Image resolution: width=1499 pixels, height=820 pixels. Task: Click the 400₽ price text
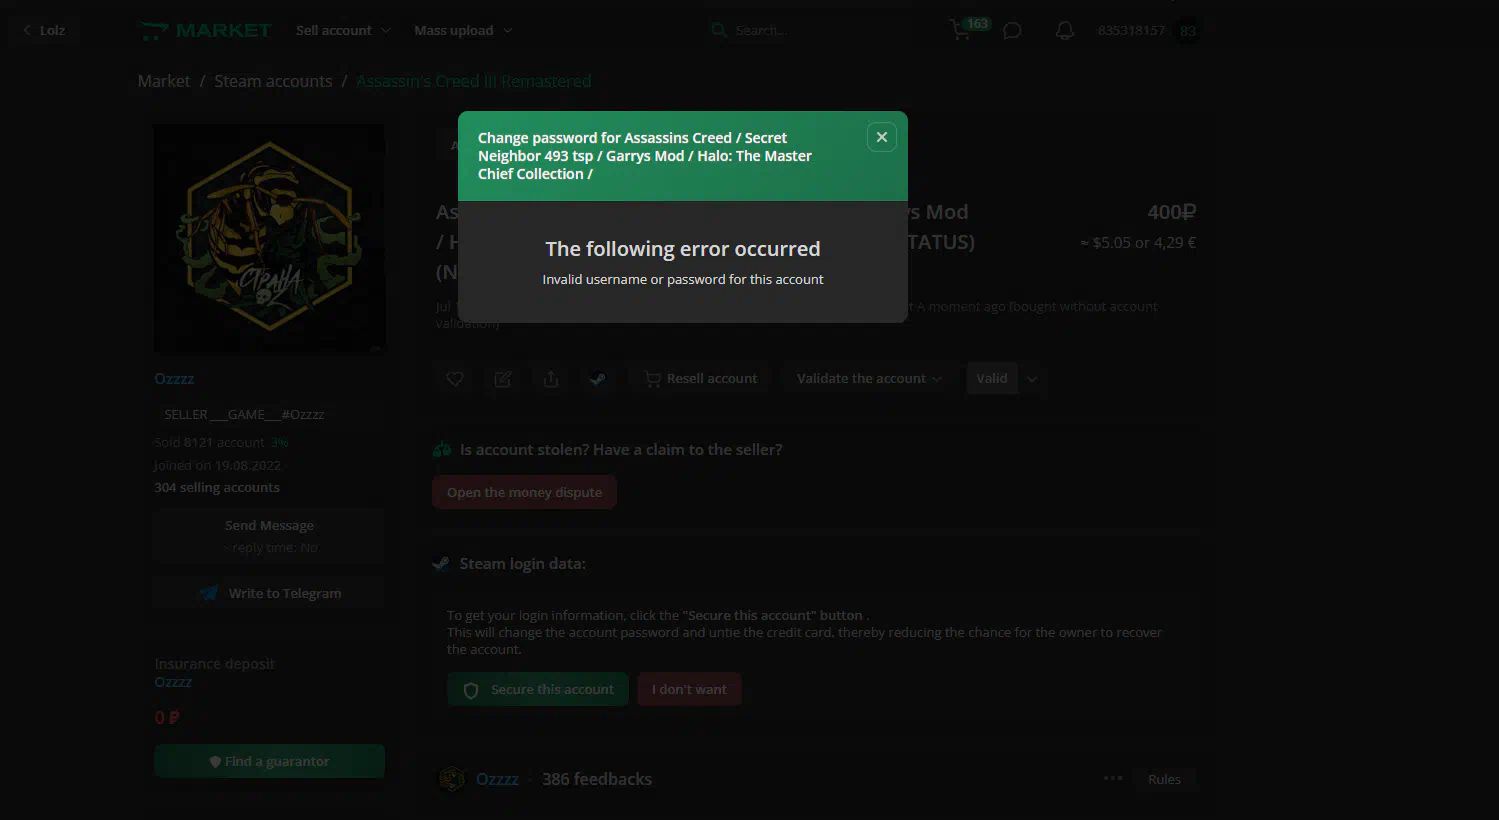tap(1171, 212)
